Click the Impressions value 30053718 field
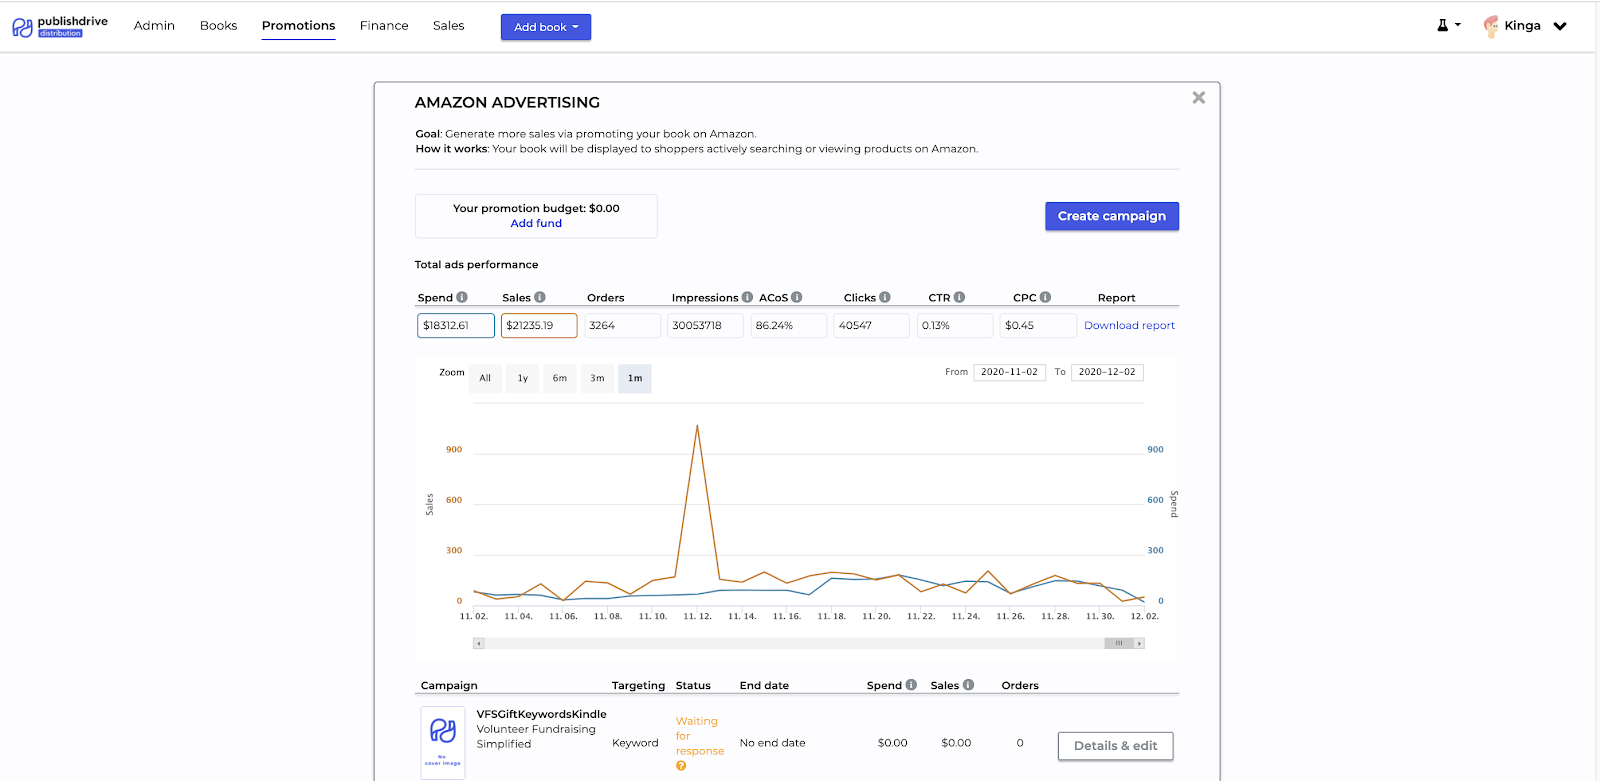This screenshot has height=781, width=1600. 705,325
